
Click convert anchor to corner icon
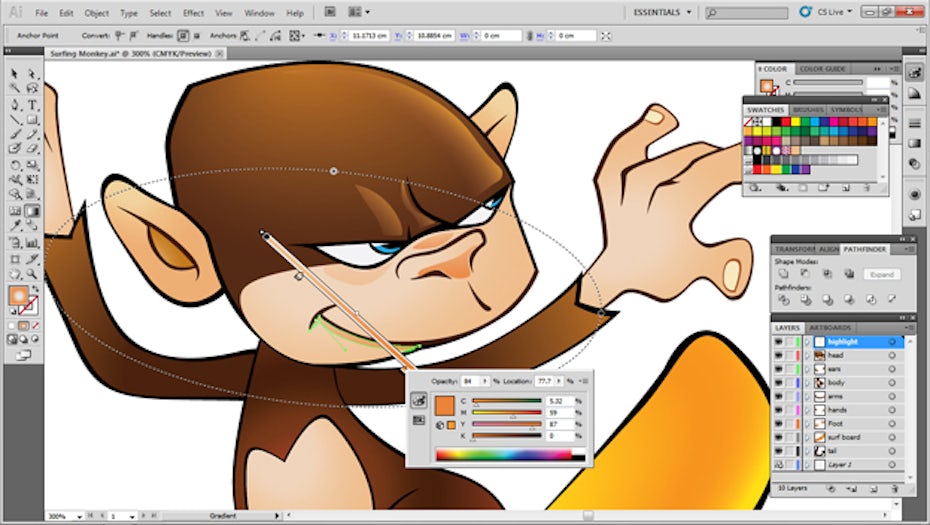(120, 36)
